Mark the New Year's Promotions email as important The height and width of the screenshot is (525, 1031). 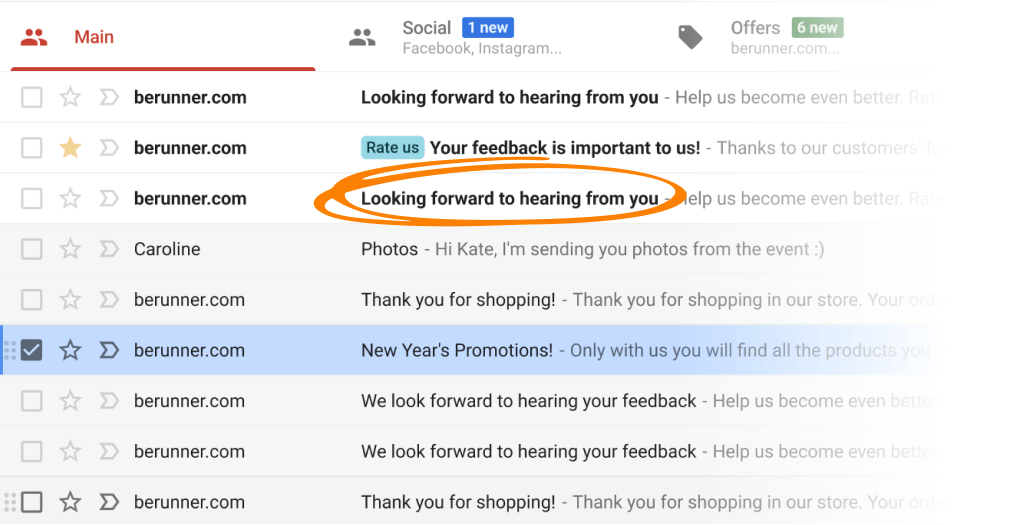pyautogui.click(x=108, y=350)
